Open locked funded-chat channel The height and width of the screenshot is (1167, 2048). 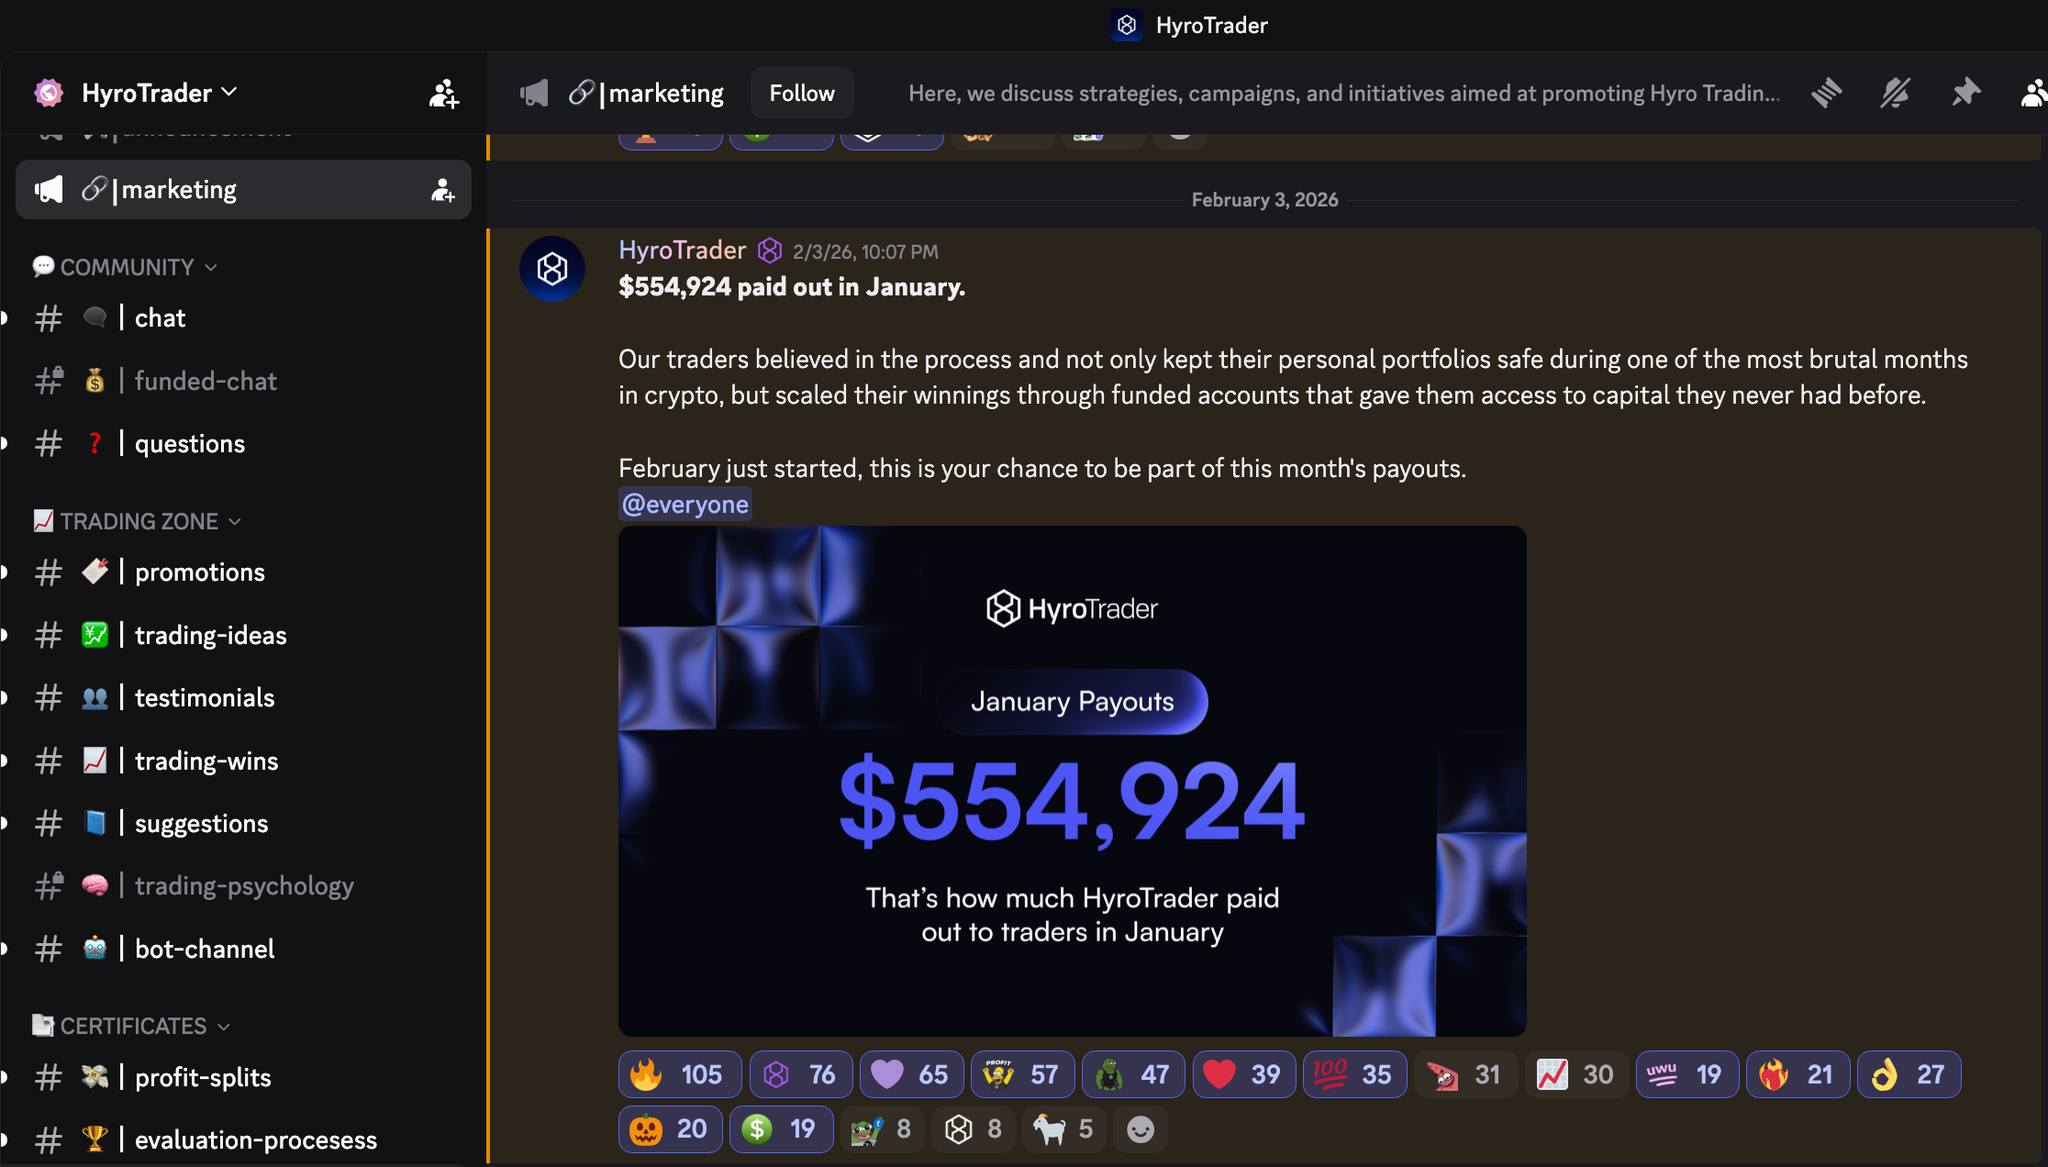point(243,381)
